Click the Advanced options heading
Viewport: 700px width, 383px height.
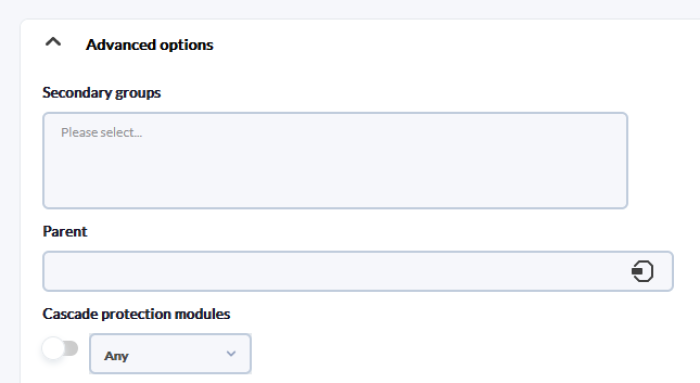point(150,45)
